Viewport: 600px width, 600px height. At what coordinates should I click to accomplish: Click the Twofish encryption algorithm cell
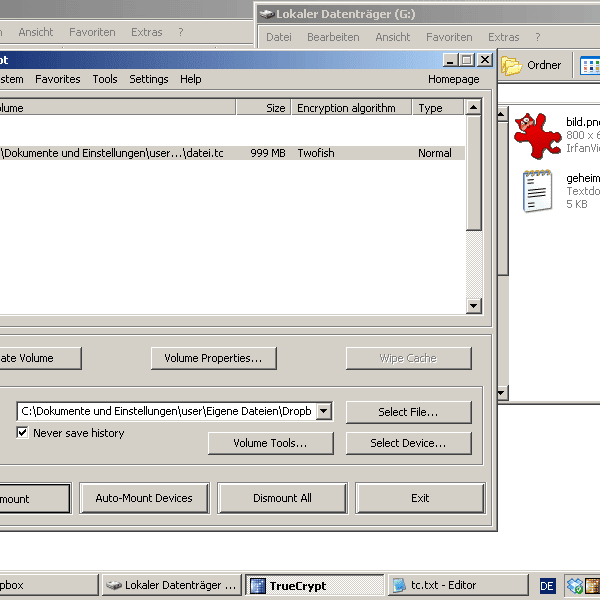[x=316, y=153]
